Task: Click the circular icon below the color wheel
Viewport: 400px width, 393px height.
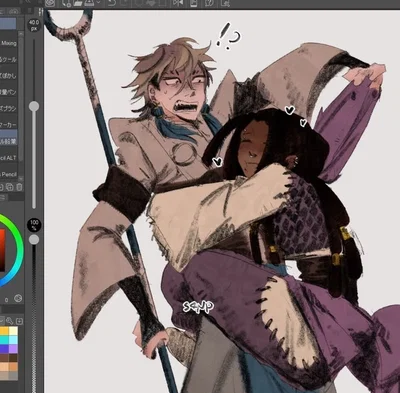Action: coord(18,298)
